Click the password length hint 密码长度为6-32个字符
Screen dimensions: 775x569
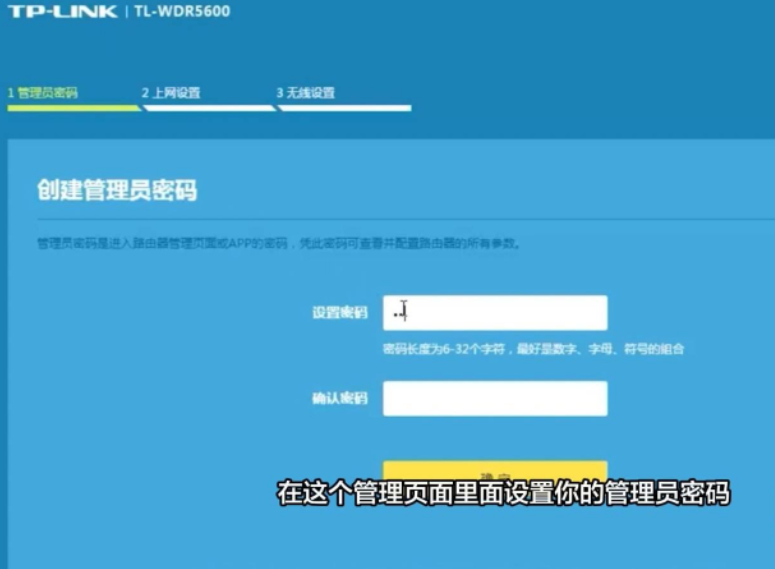point(444,350)
